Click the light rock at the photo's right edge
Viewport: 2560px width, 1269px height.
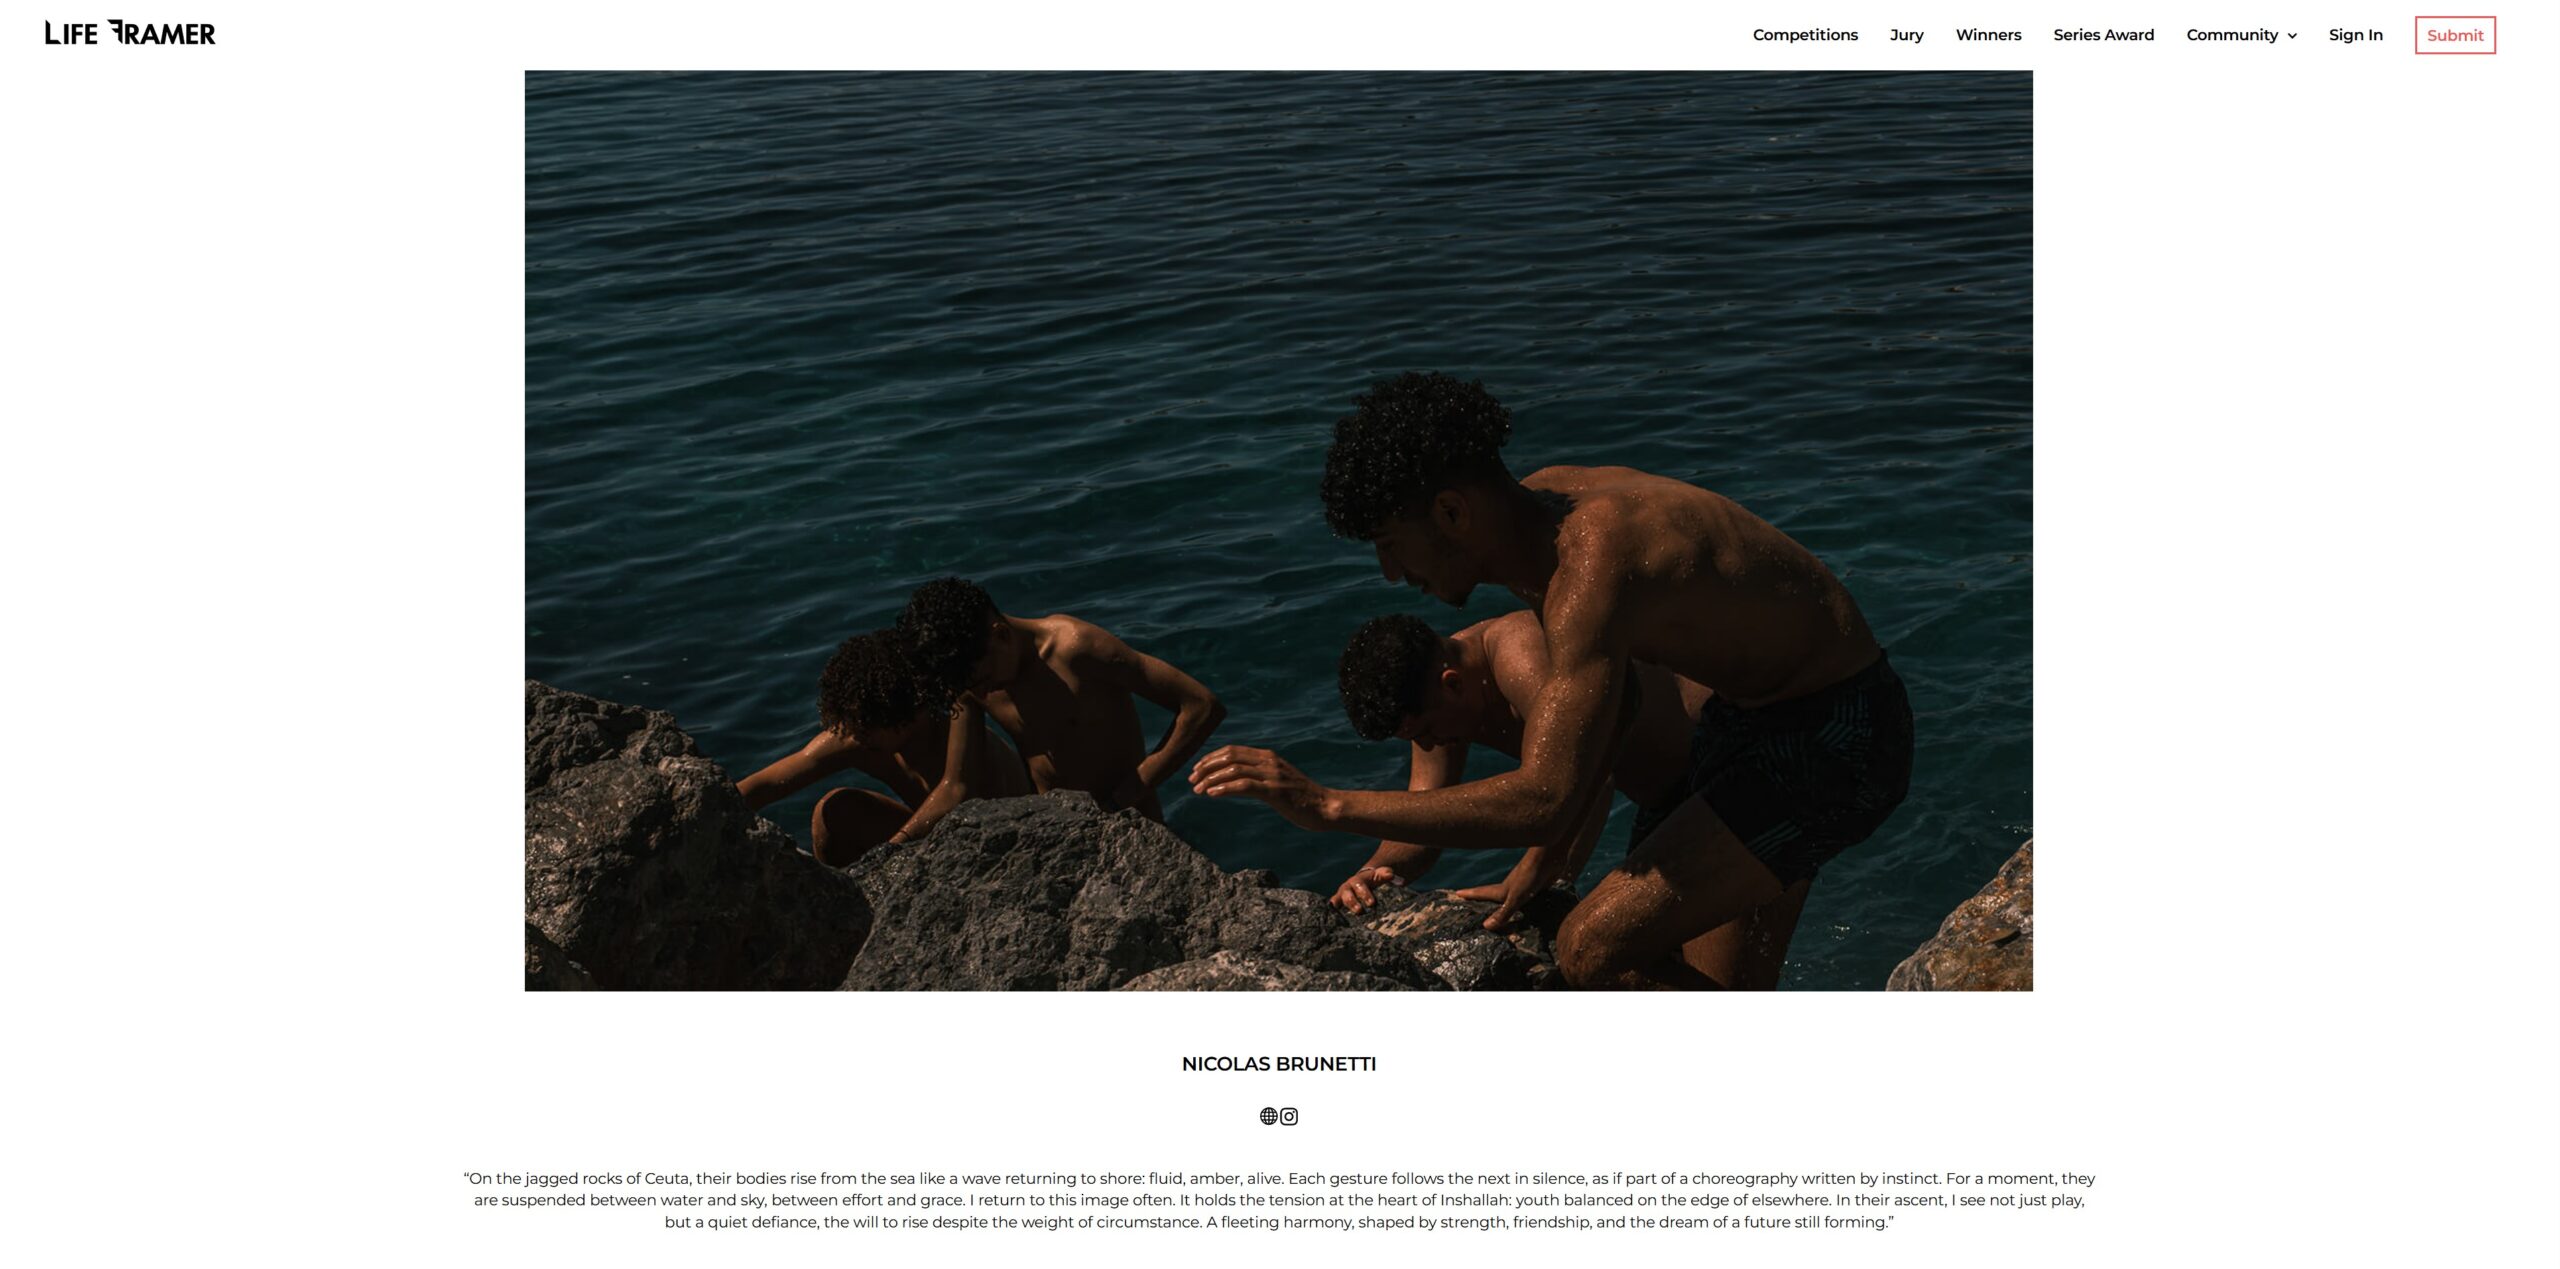pyautogui.click(x=1965, y=925)
